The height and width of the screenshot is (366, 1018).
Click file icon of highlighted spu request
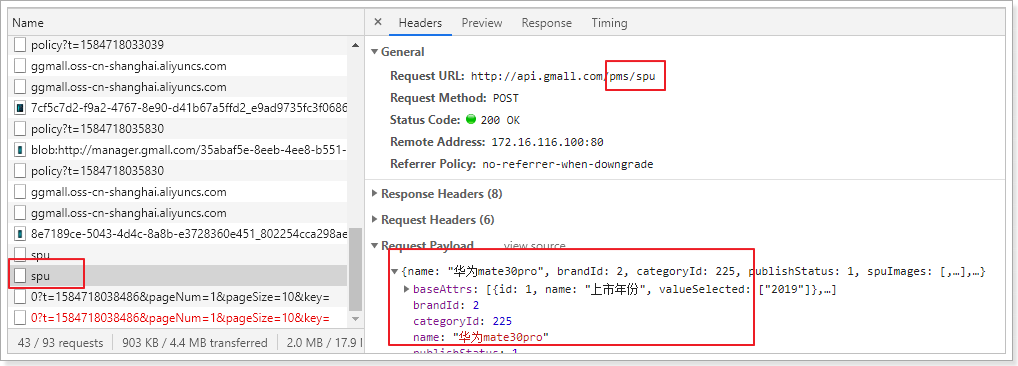20,276
